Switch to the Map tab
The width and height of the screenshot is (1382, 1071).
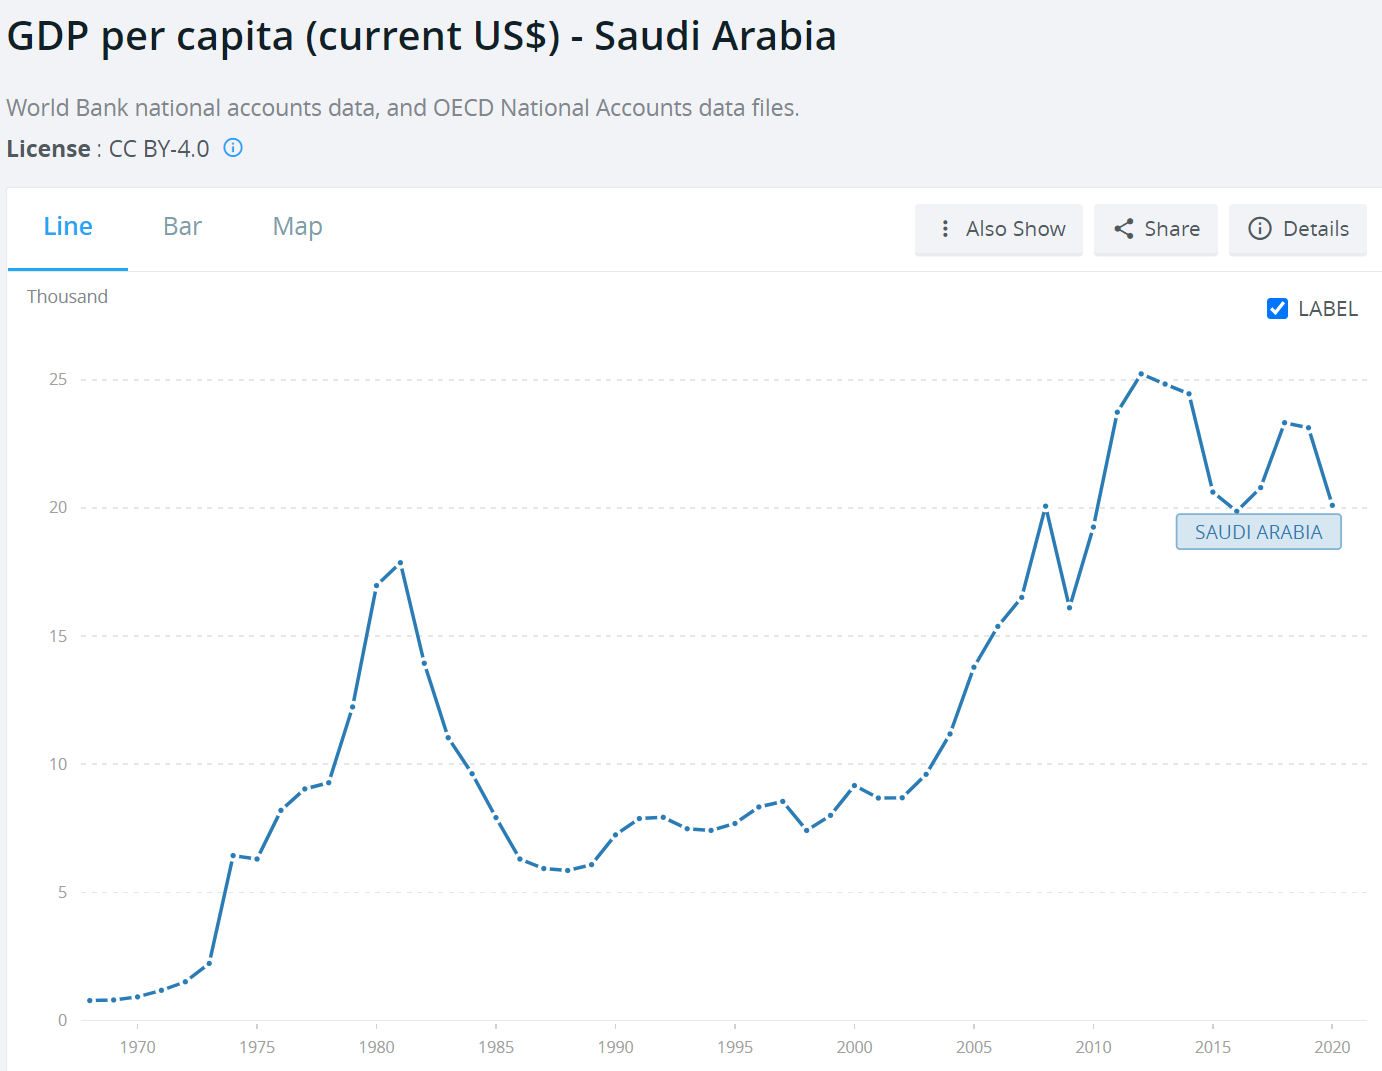(297, 227)
